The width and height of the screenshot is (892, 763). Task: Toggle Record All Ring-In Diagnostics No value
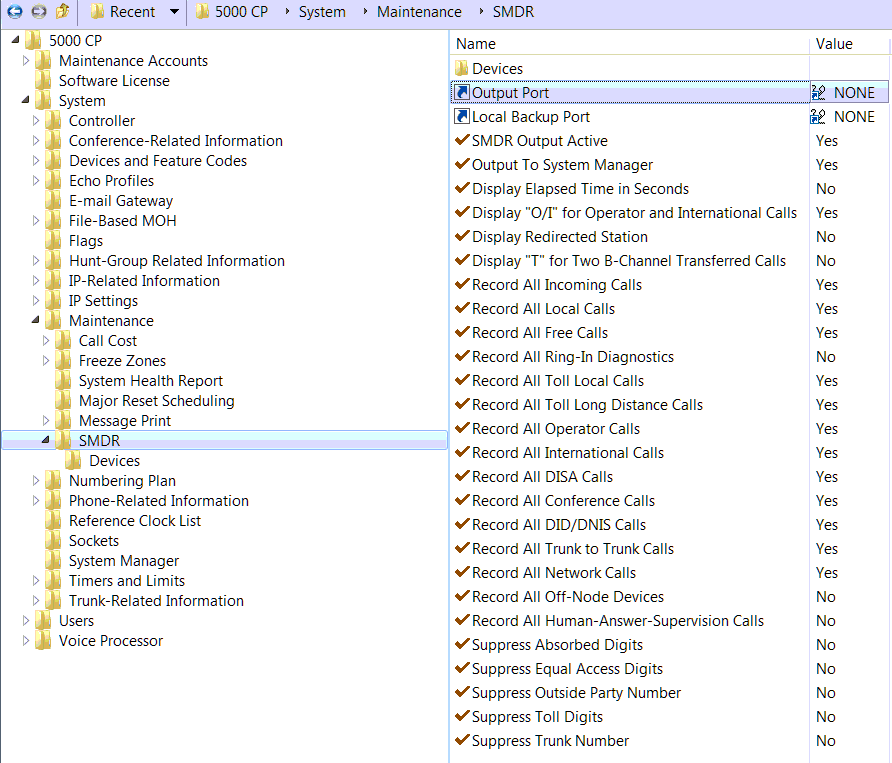(x=825, y=357)
